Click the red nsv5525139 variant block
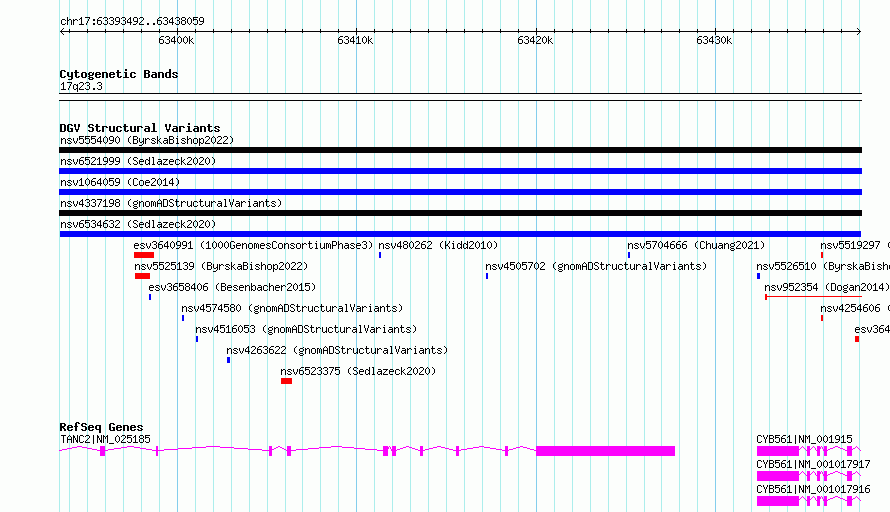This screenshot has height=512, width=890. [142, 276]
